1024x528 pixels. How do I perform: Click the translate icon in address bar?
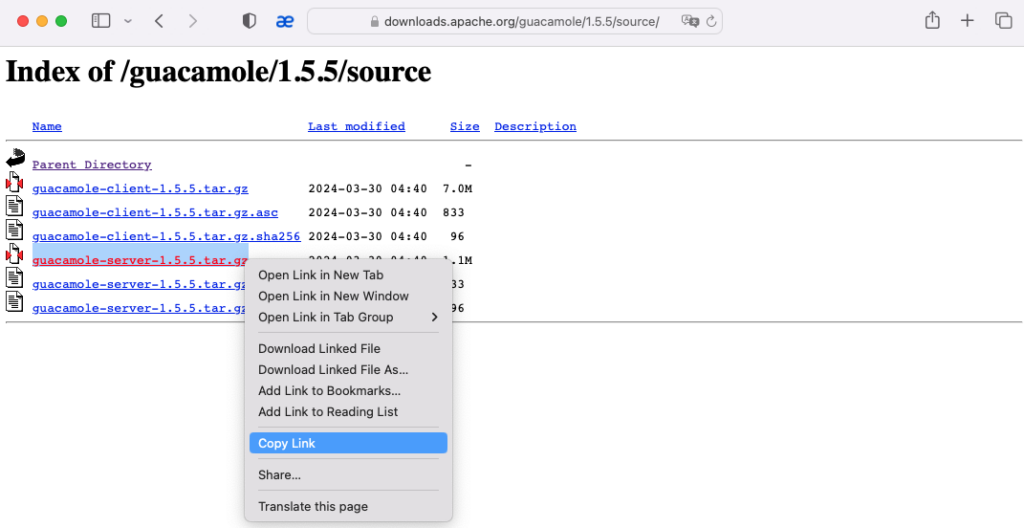pyautogui.click(x=690, y=21)
